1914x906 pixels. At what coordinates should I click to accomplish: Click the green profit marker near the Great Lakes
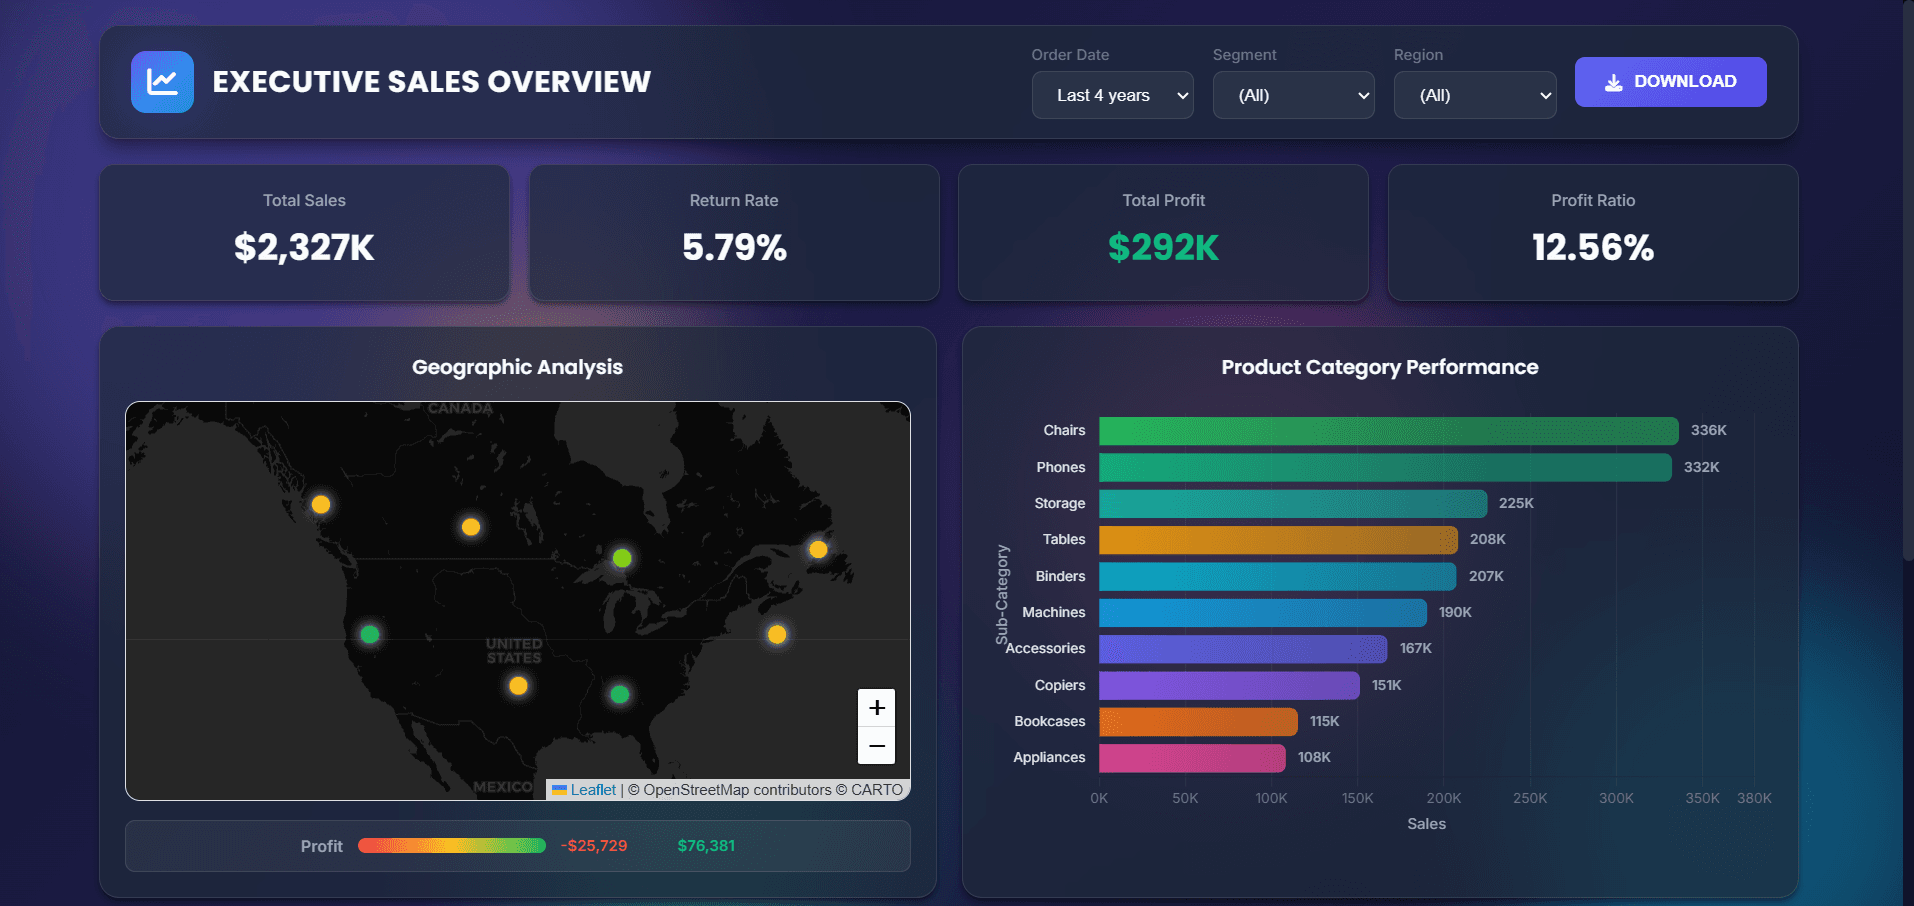tap(621, 560)
